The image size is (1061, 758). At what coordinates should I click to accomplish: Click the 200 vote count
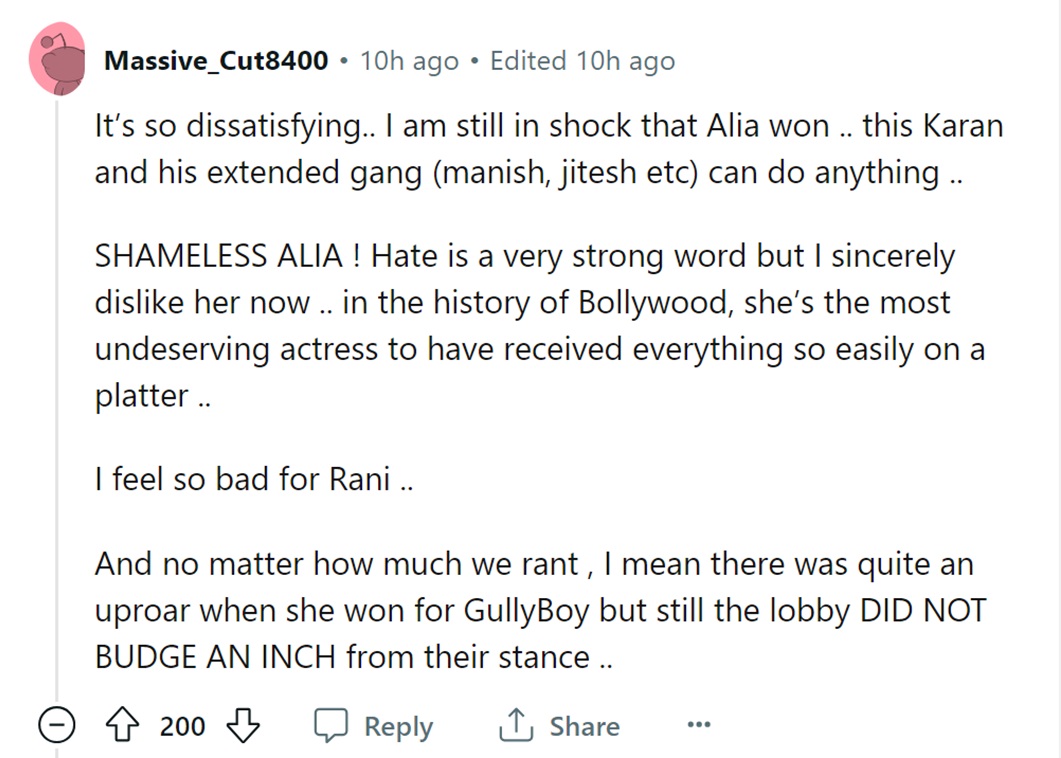183,726
